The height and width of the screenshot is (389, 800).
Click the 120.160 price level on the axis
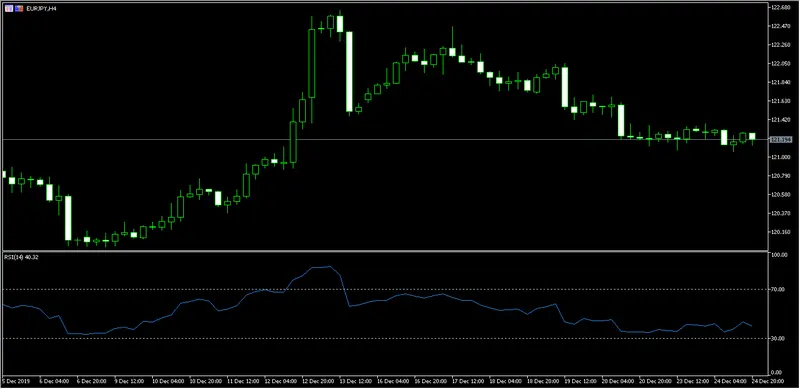(779, 232)
